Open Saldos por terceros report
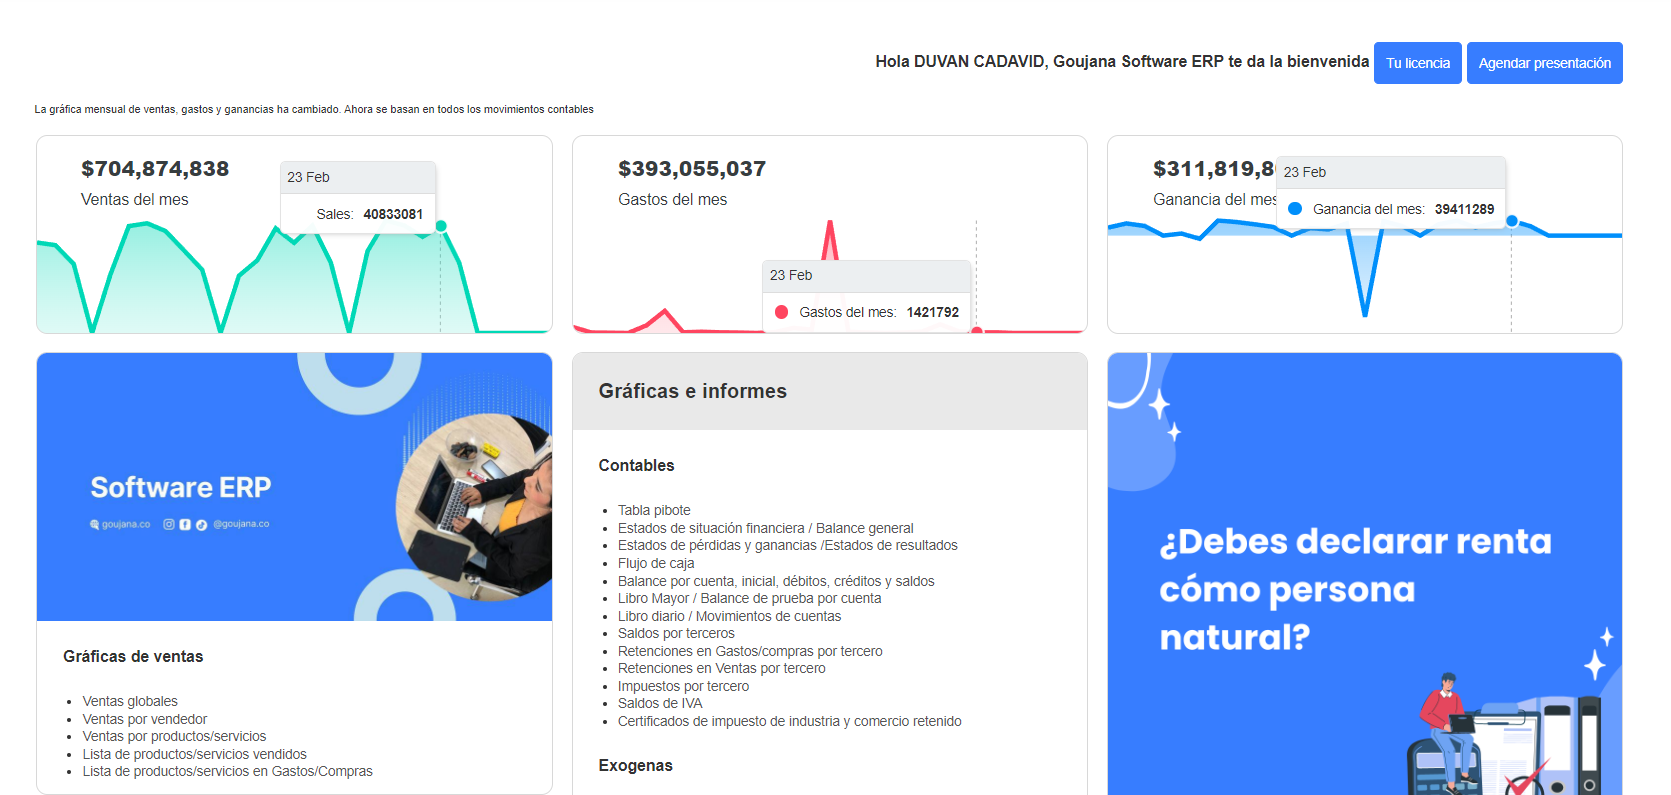This screenshot has width=1671, height=795. point(676,633)
